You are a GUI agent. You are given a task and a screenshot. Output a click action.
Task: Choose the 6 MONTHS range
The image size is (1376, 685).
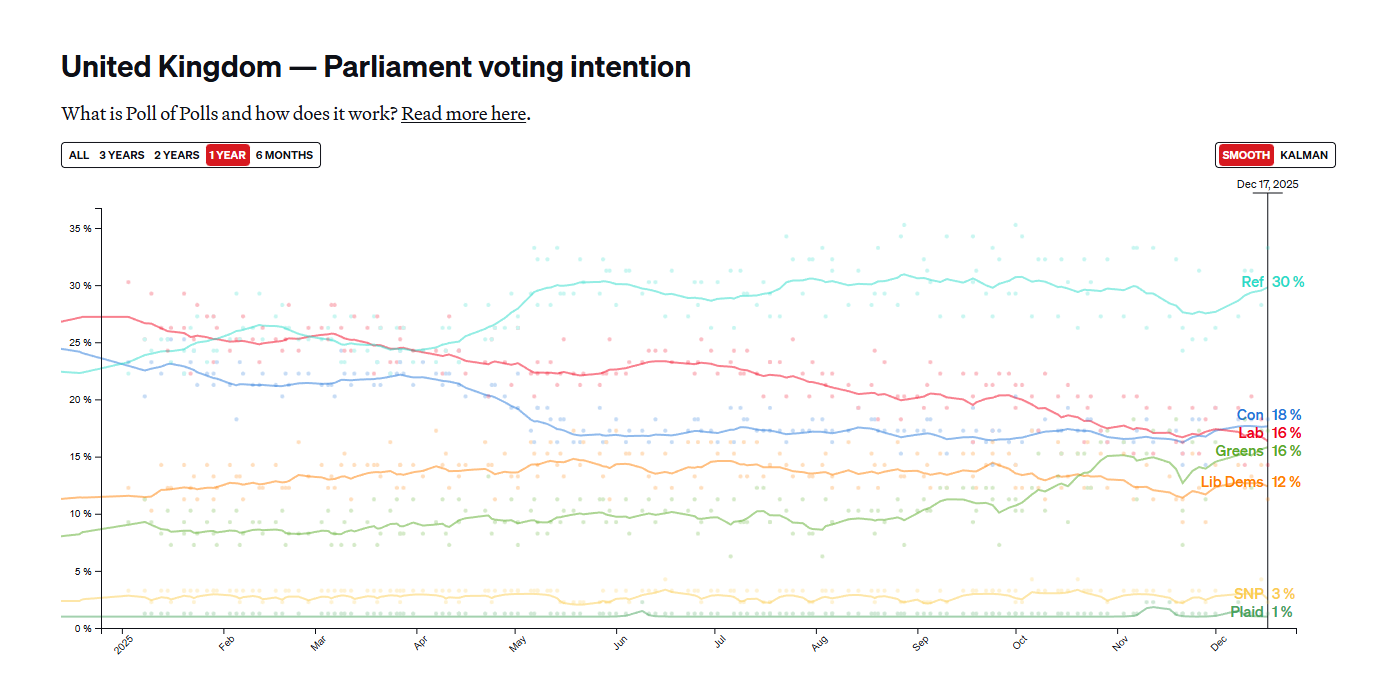(x=284, y=155)
